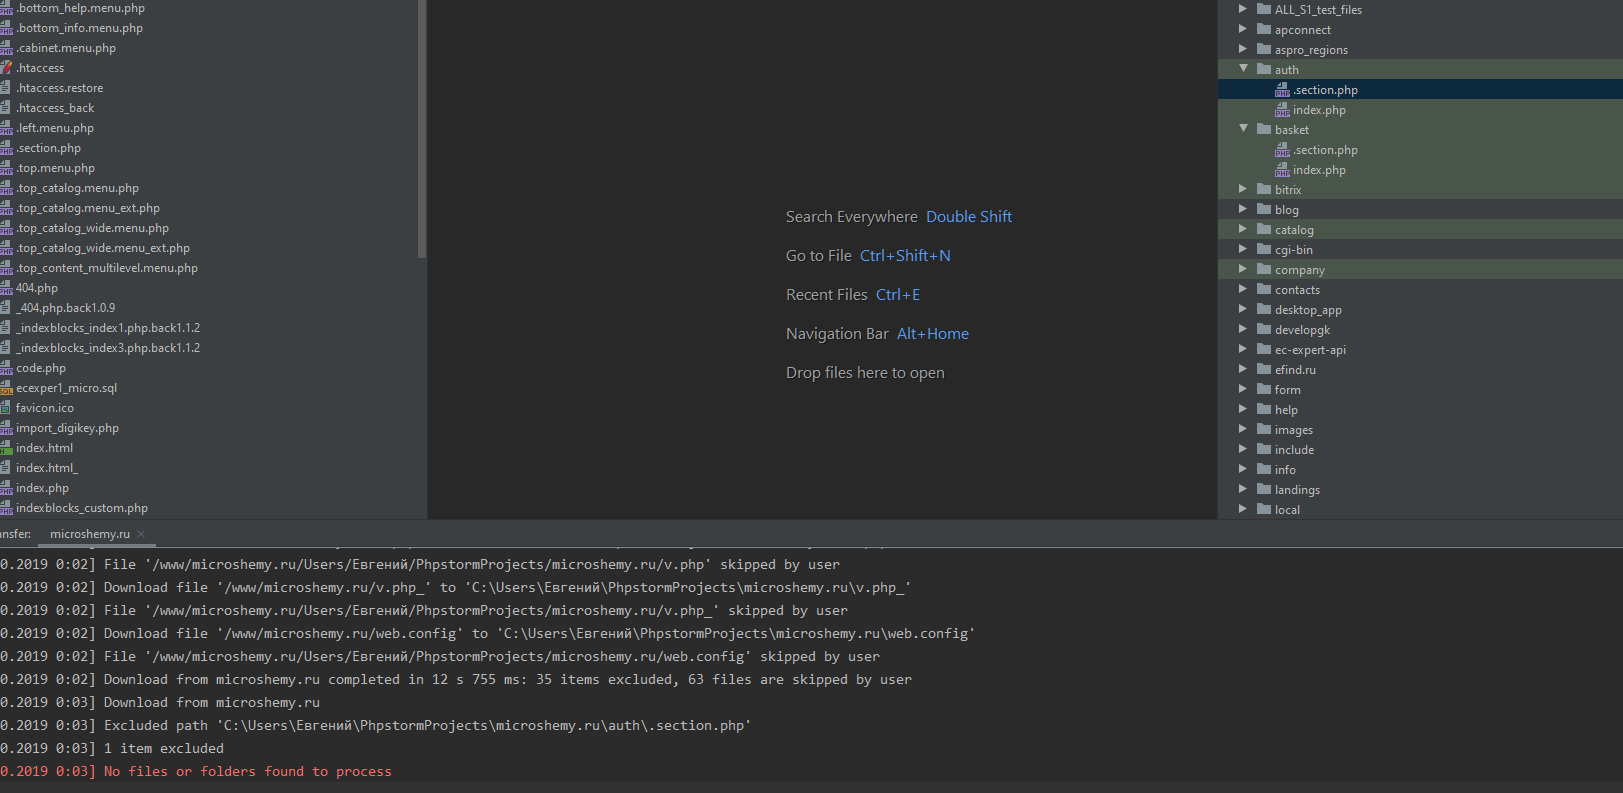Select indexblocks_custom.php in the file list
The image size is (1623, 793).
82,508
